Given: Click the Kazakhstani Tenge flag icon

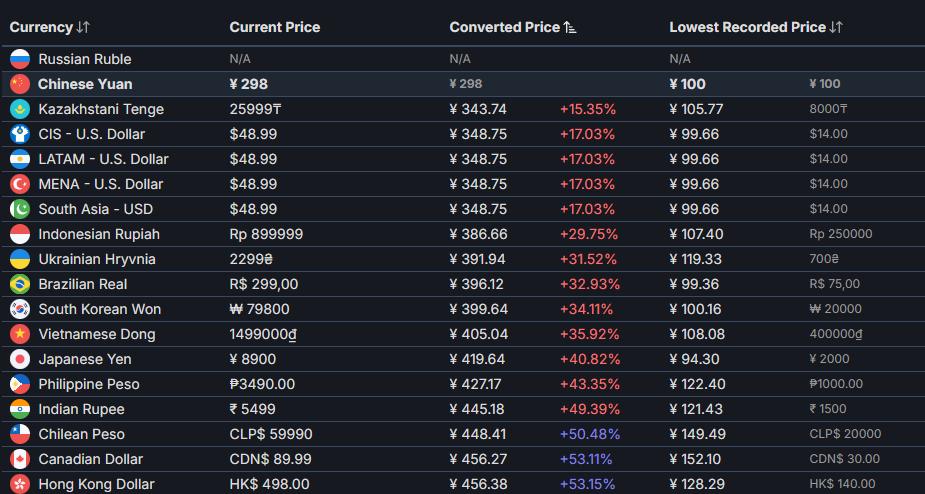Looking at the screenshot, I should [20, 109].
